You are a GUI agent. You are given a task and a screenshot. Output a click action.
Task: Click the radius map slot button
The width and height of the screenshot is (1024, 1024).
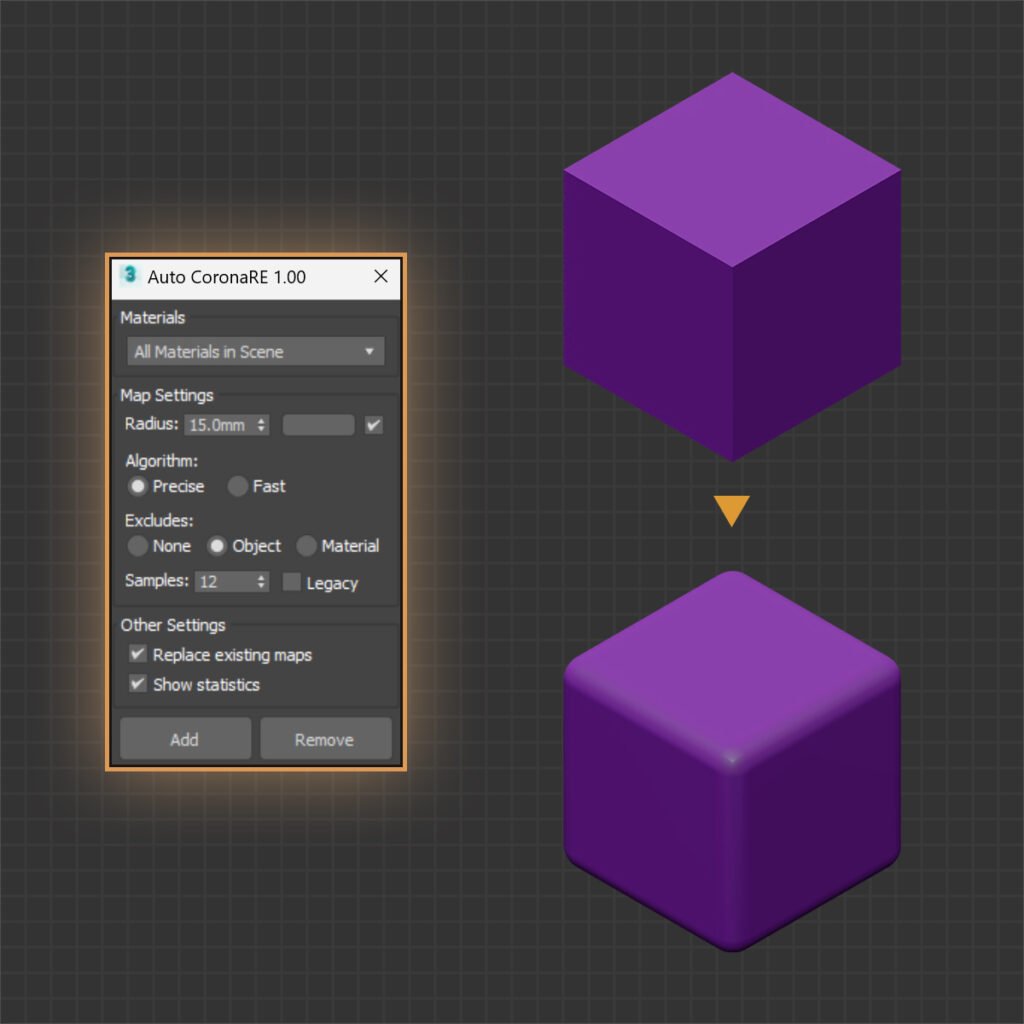click(319, 425)
